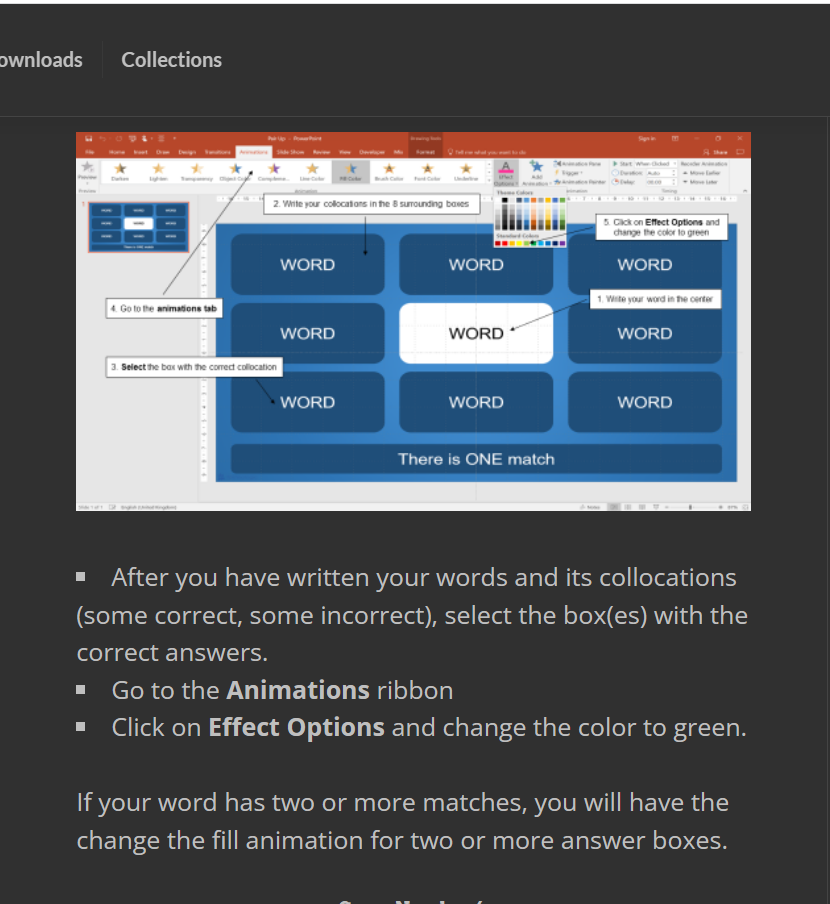This screenshot has width=830, height=904.
Task: Click the bullet line "Go to the Animations ribbon"
Action: pos(282,690)
